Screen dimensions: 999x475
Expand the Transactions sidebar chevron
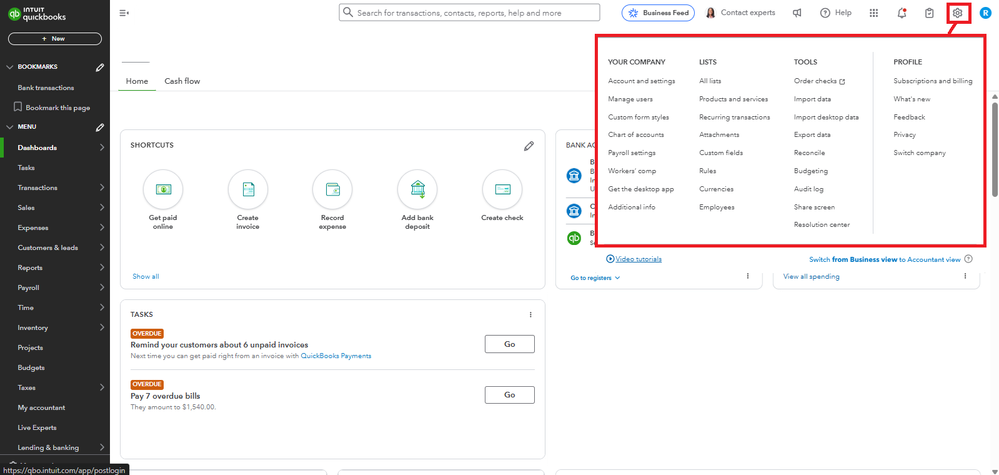pos(102,188)
